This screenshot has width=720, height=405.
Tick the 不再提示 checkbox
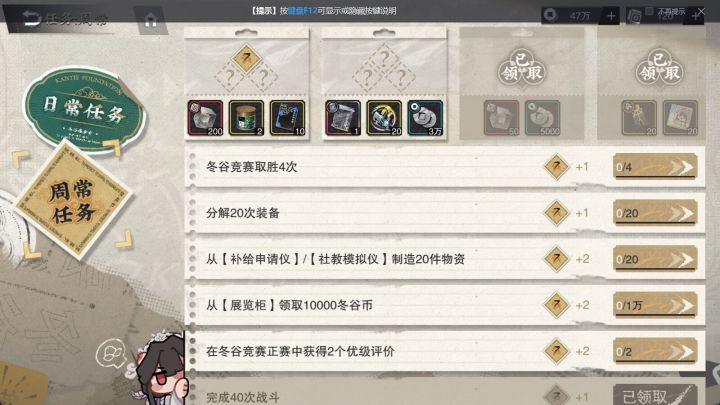click(x=649, y=11)
